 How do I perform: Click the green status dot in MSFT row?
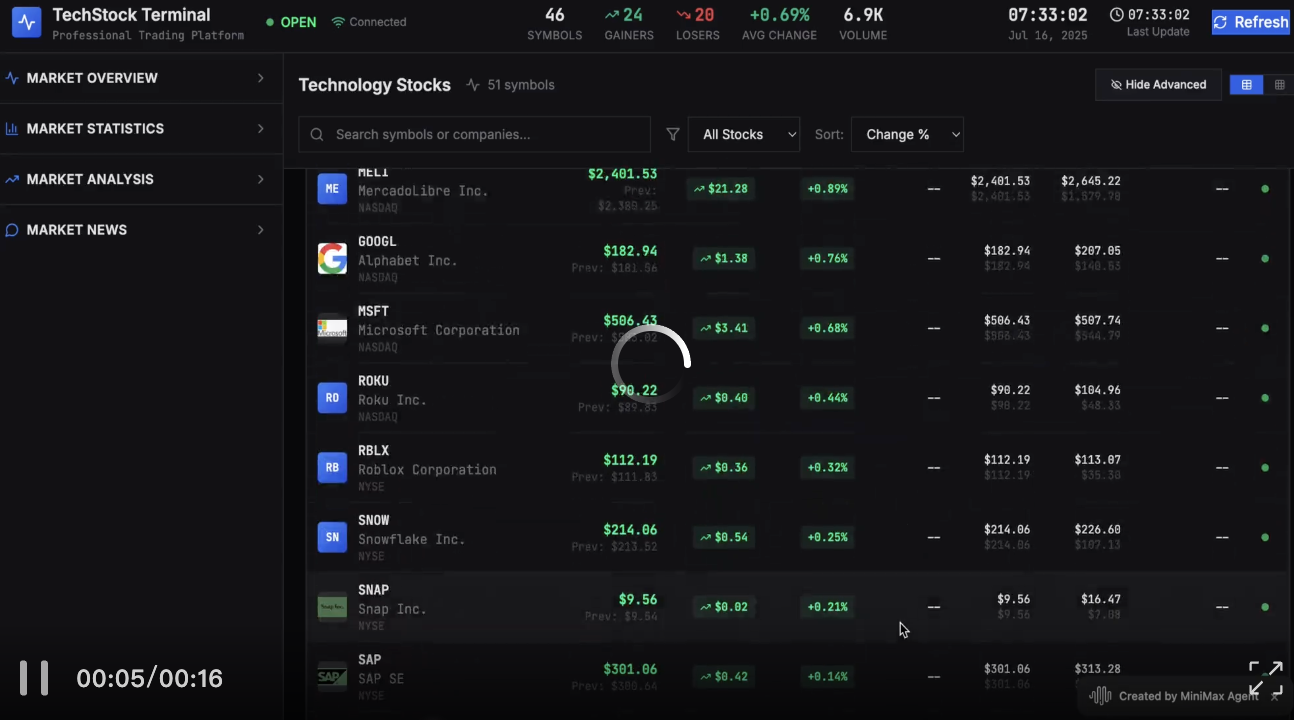1265,328
